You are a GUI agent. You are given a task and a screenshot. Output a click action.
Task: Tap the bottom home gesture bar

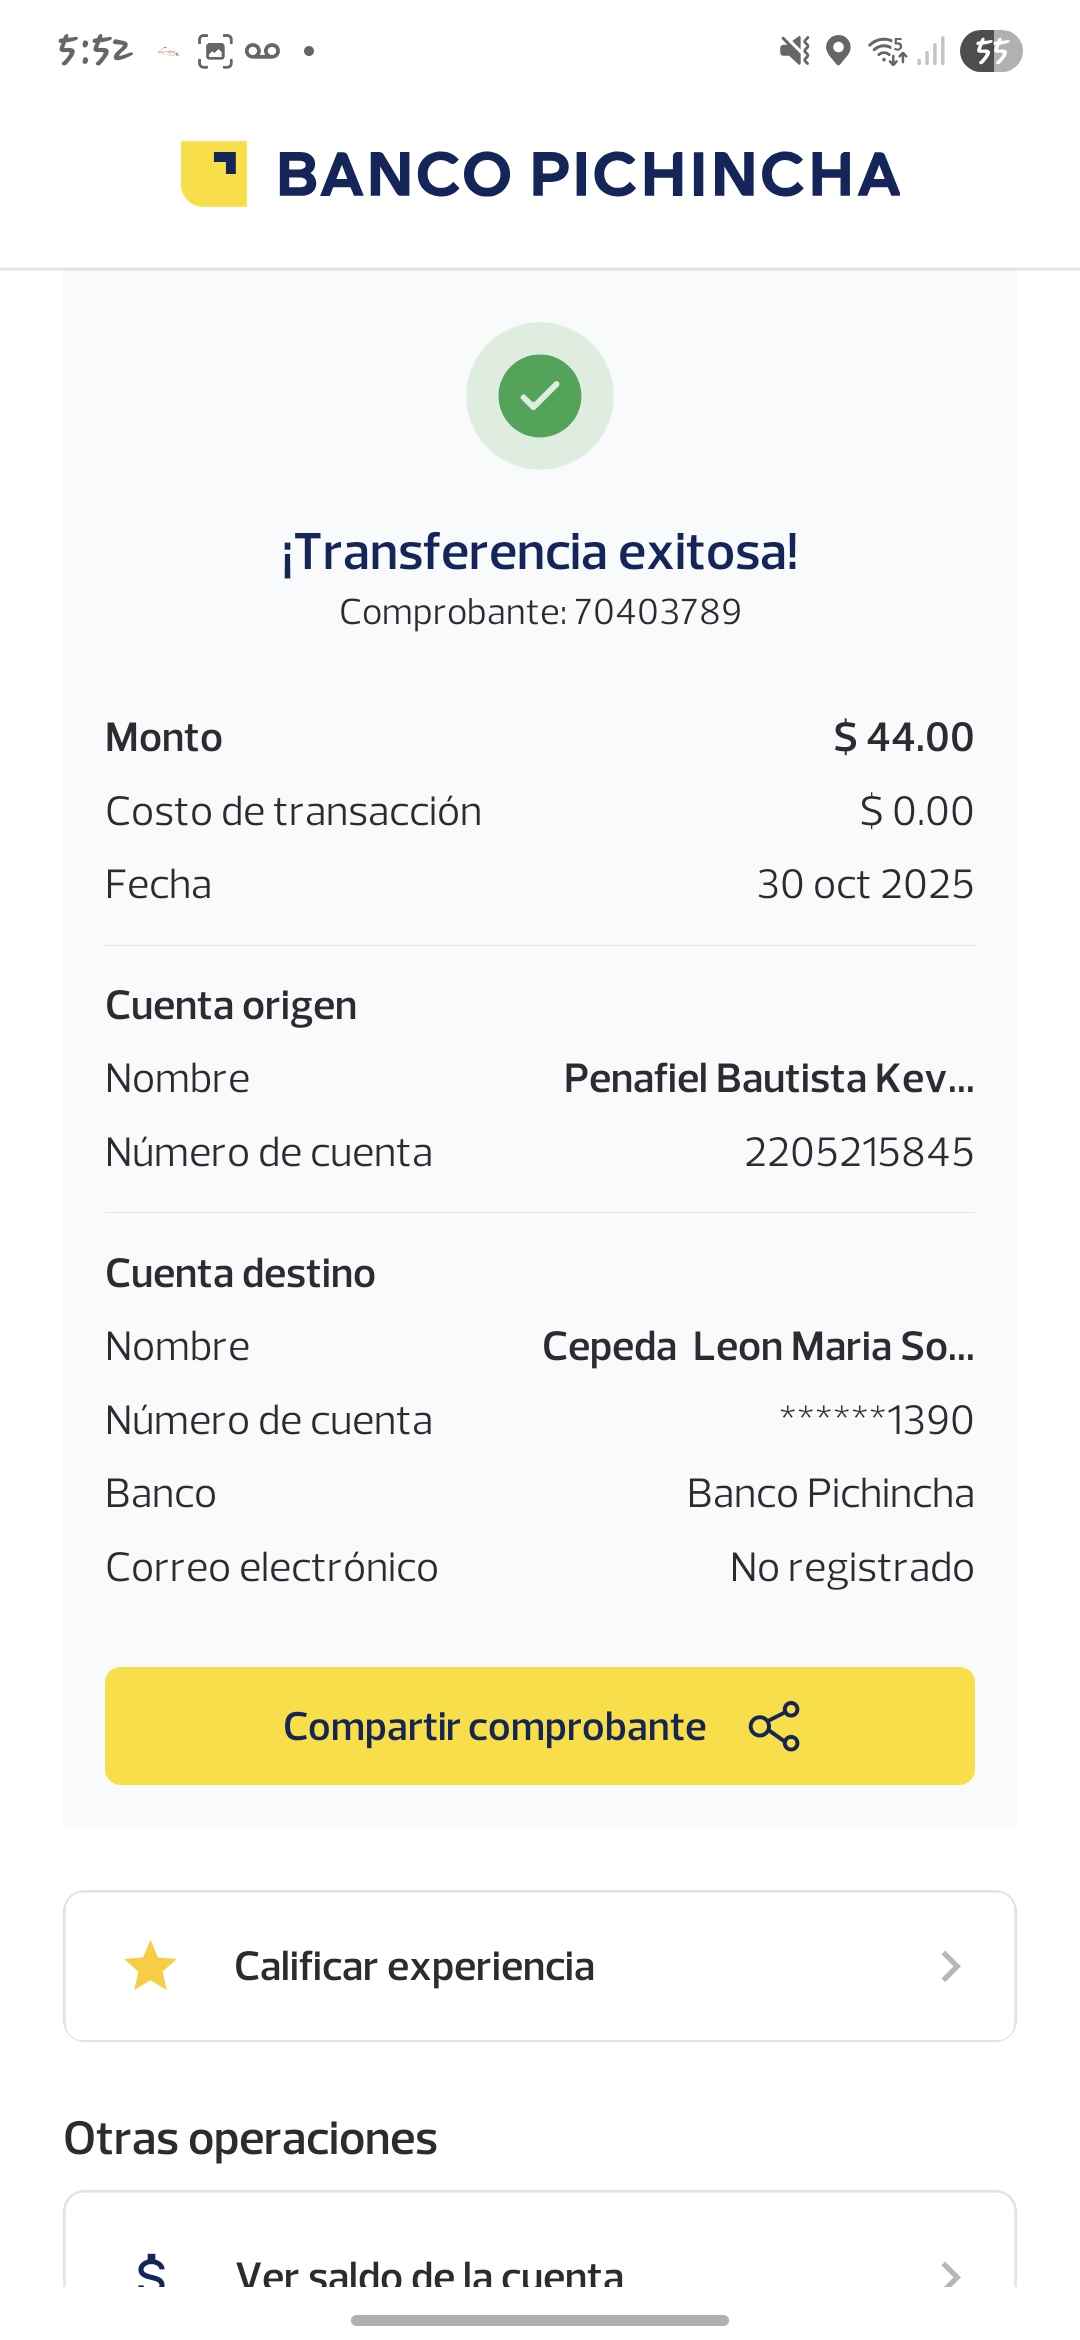tap(540, 2320)
